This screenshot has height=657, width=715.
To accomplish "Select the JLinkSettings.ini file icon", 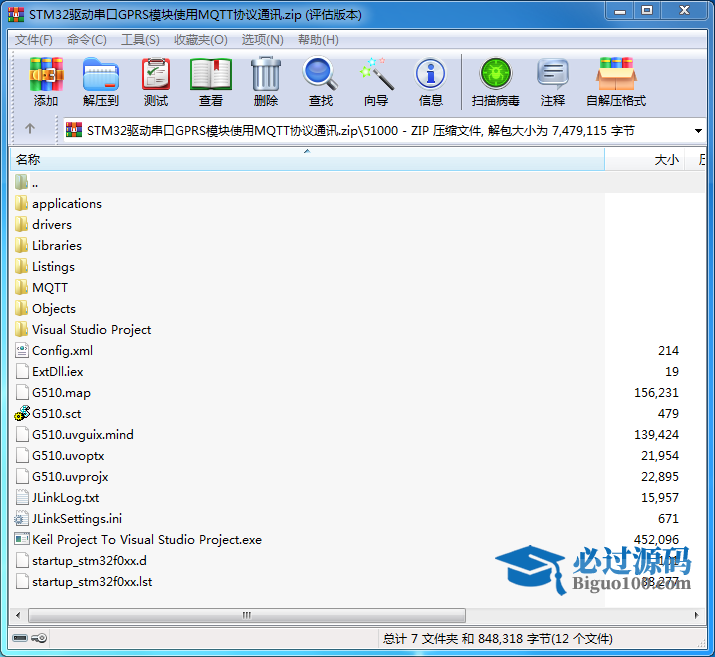I will click(x=21, y=518).
